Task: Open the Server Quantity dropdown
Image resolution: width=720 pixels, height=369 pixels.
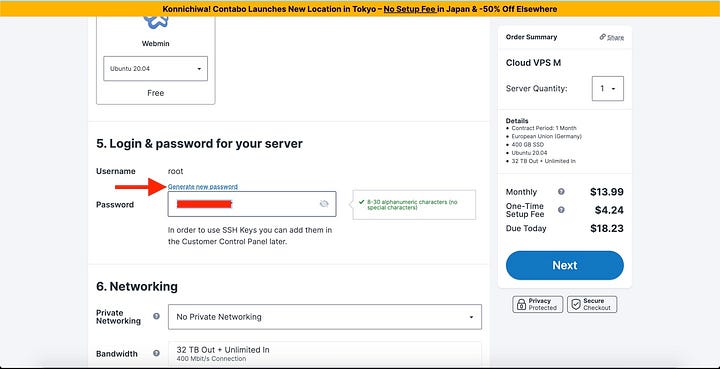Action: point(608,89)
